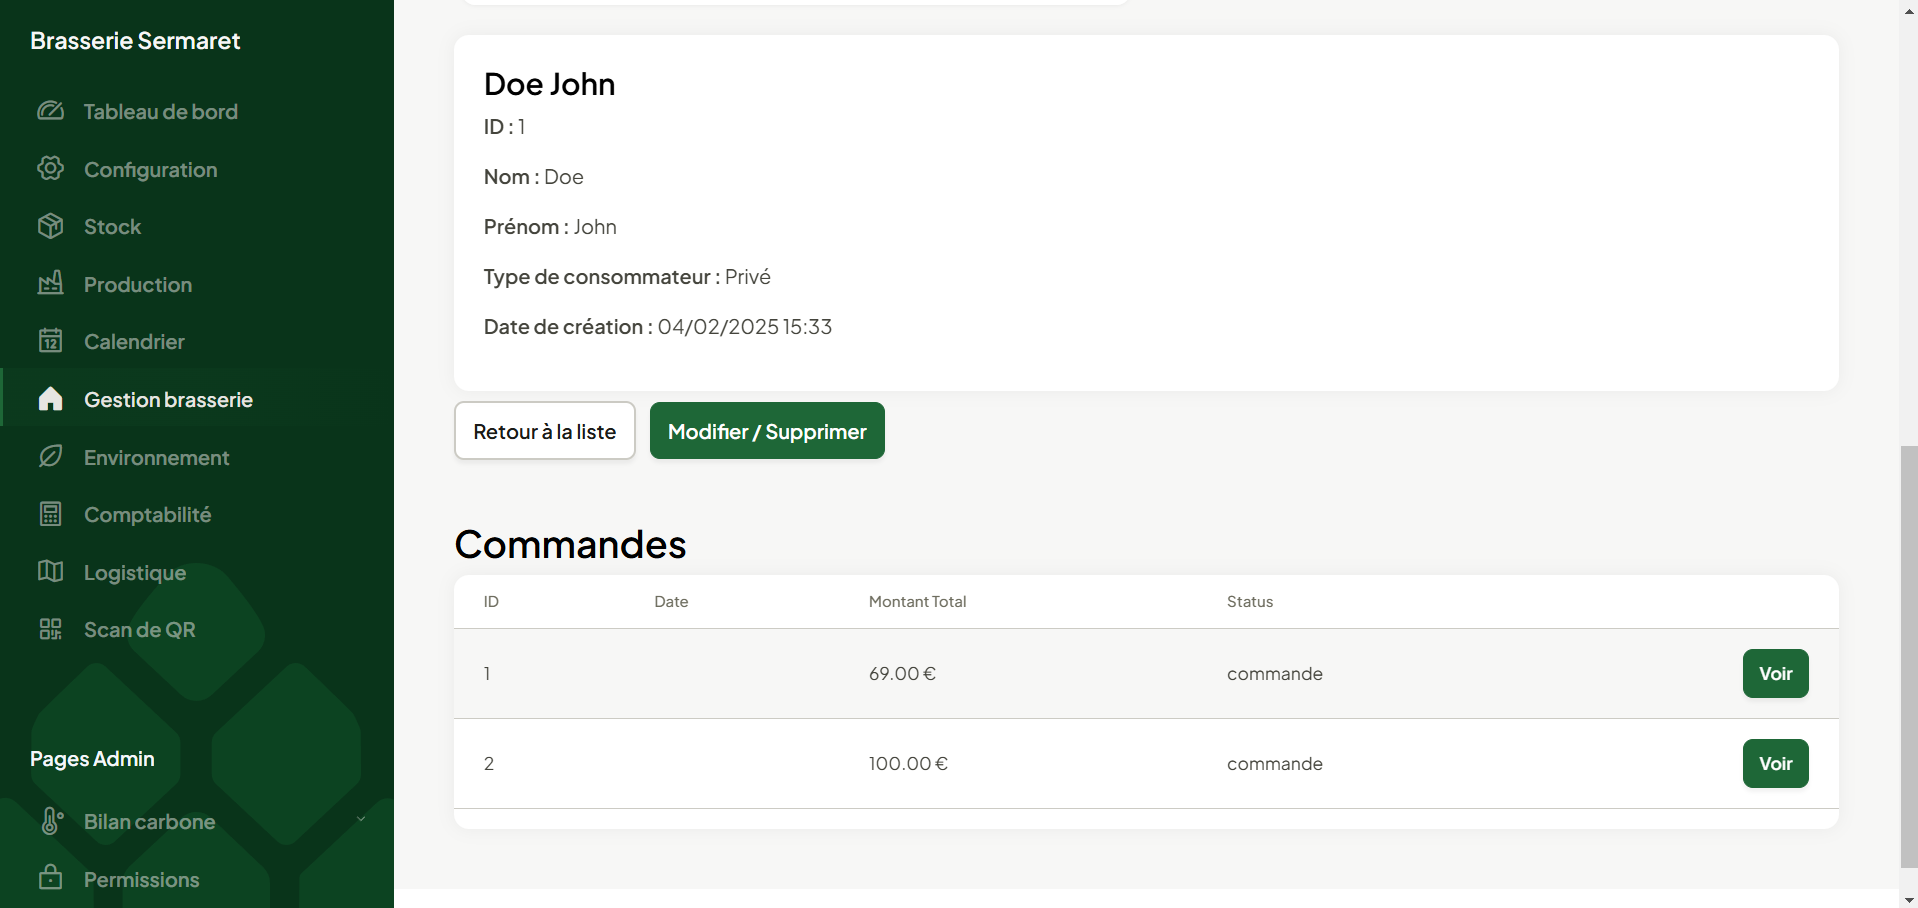Expand the Bilan carbone submenu chevron
The image size is (1918, 908).
pos(361,820)
